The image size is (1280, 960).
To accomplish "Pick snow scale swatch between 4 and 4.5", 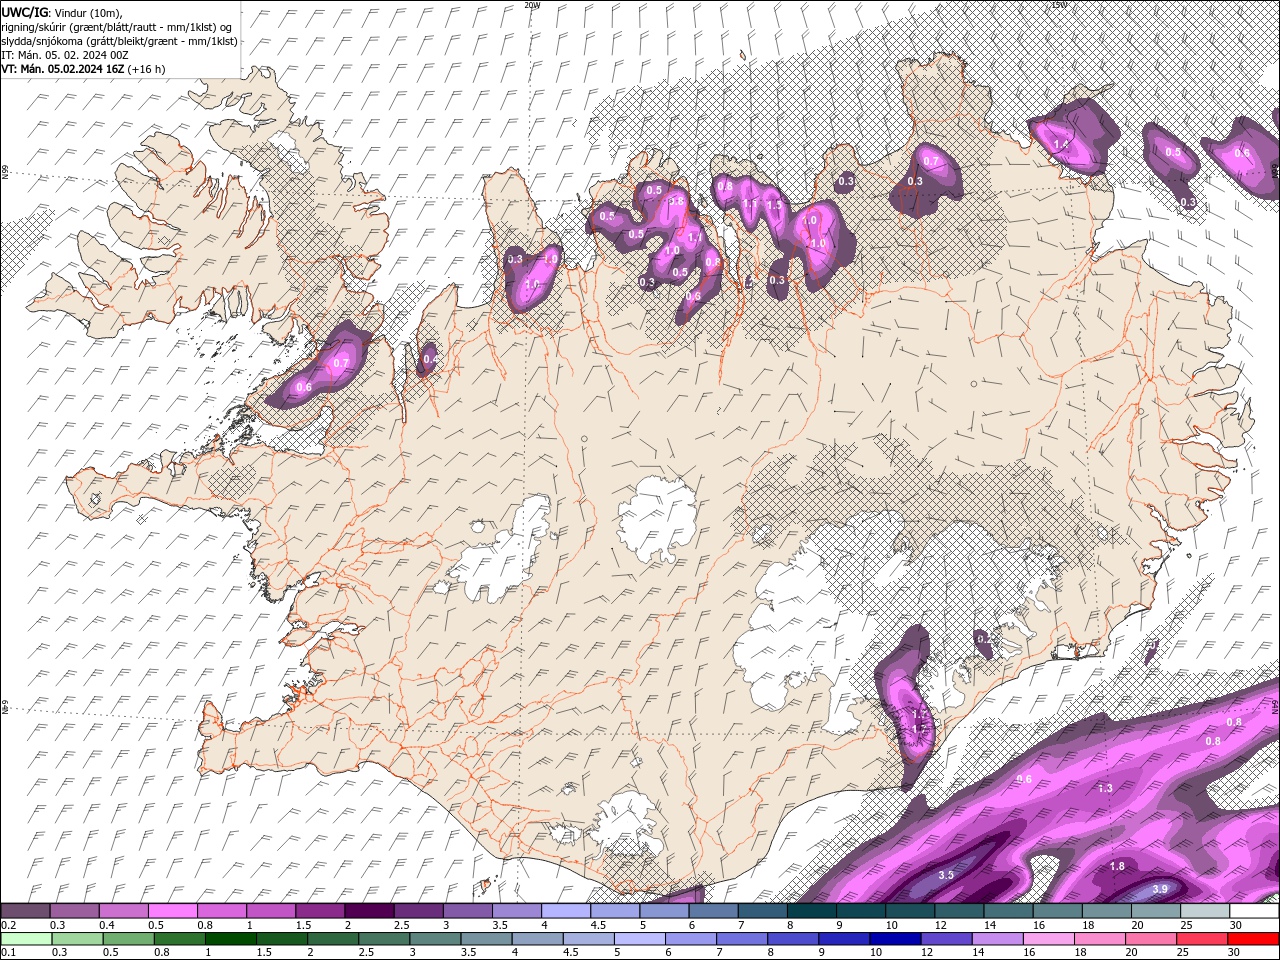I will (x=566, y=911).
